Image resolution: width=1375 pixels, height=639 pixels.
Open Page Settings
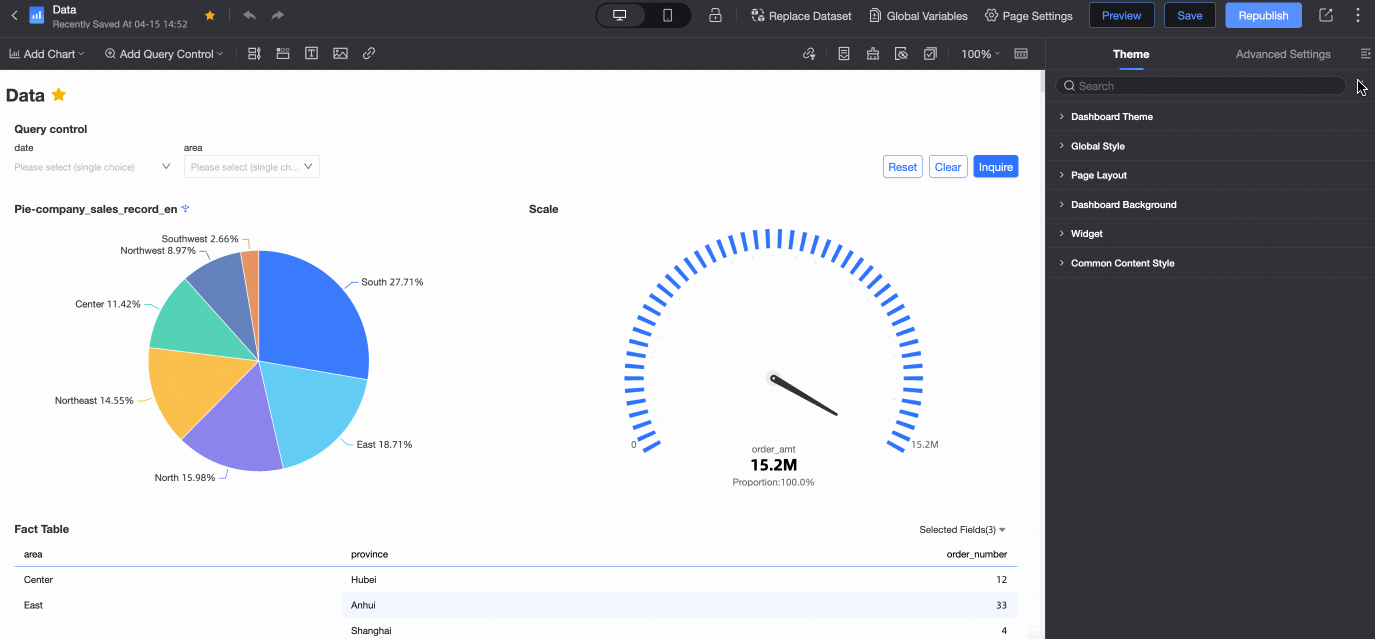pyautogui.click(x=1028, y=16)
